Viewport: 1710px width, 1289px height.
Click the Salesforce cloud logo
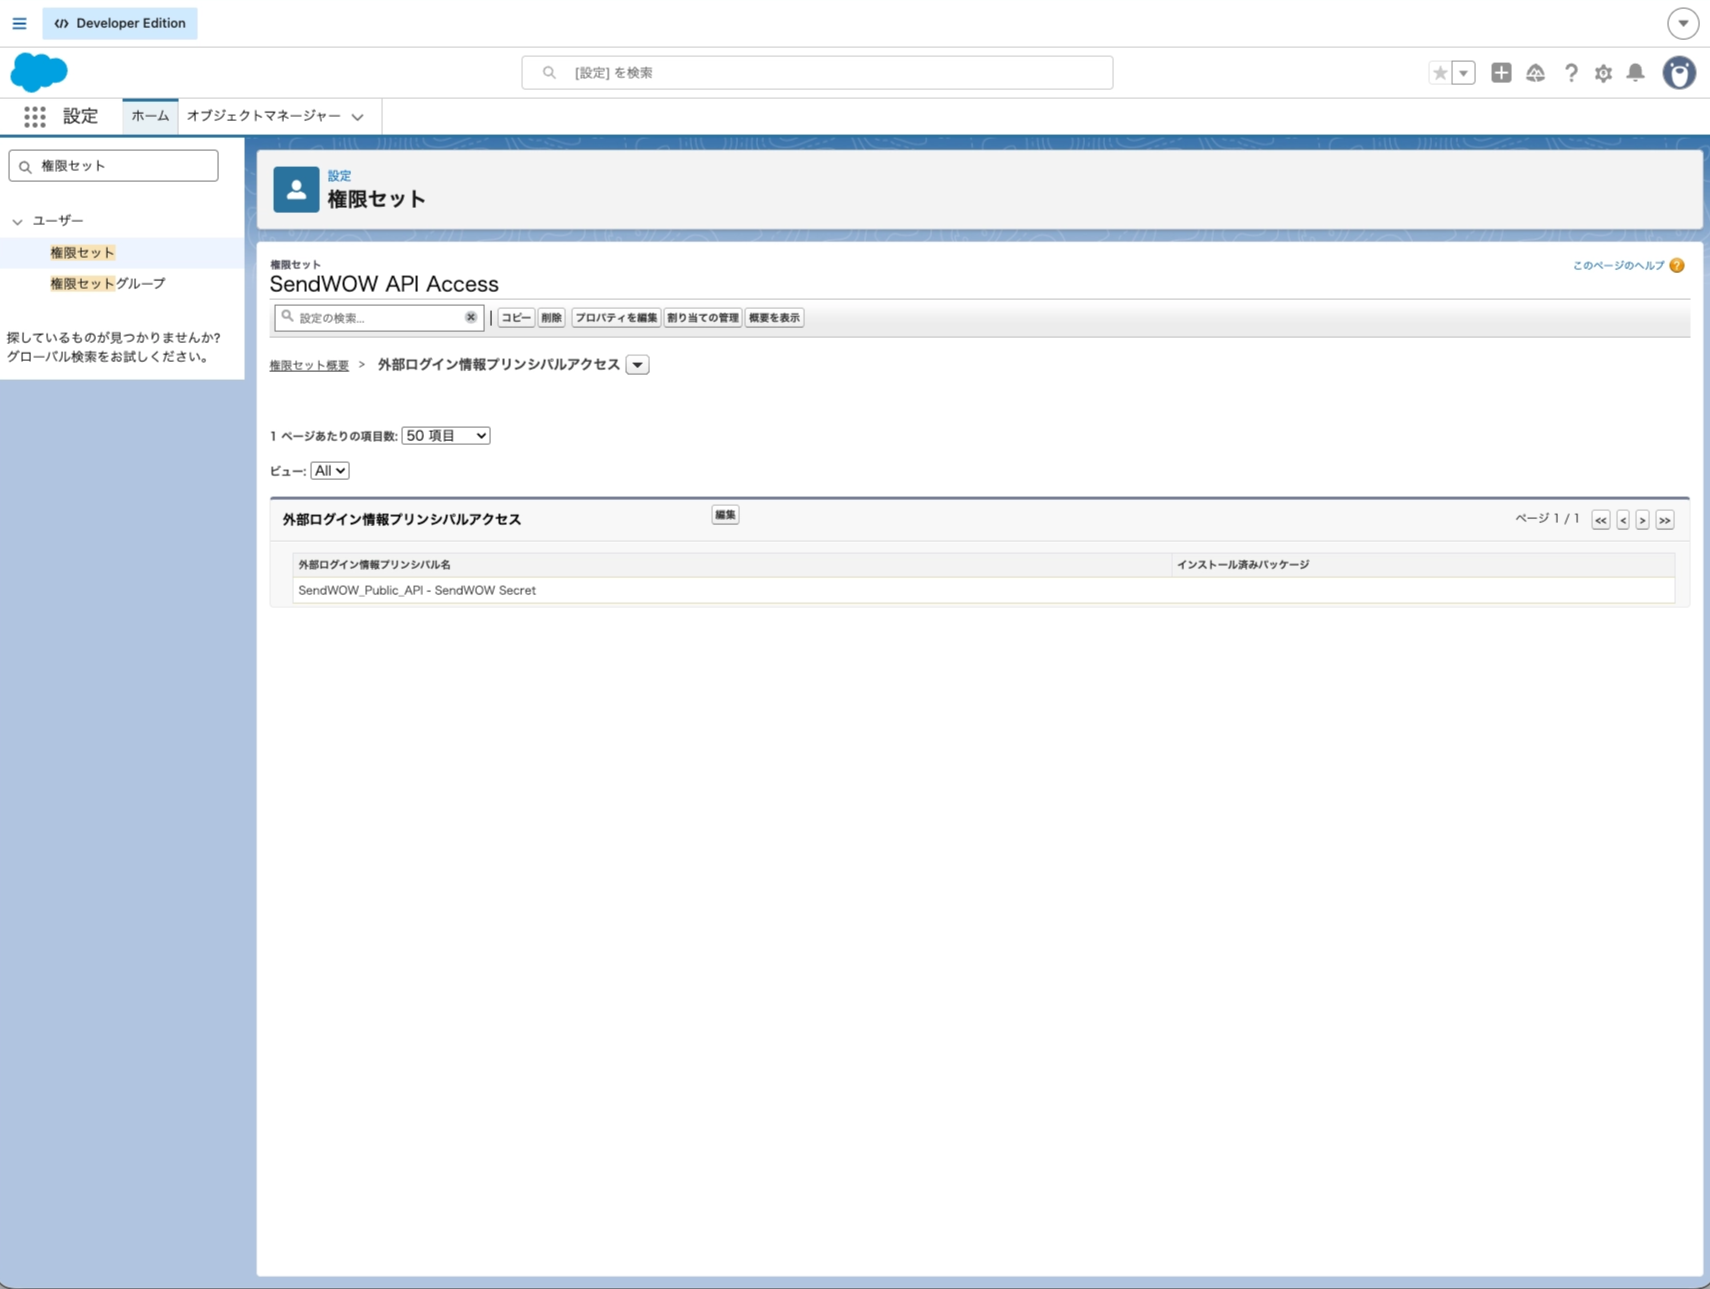(39, 72)
